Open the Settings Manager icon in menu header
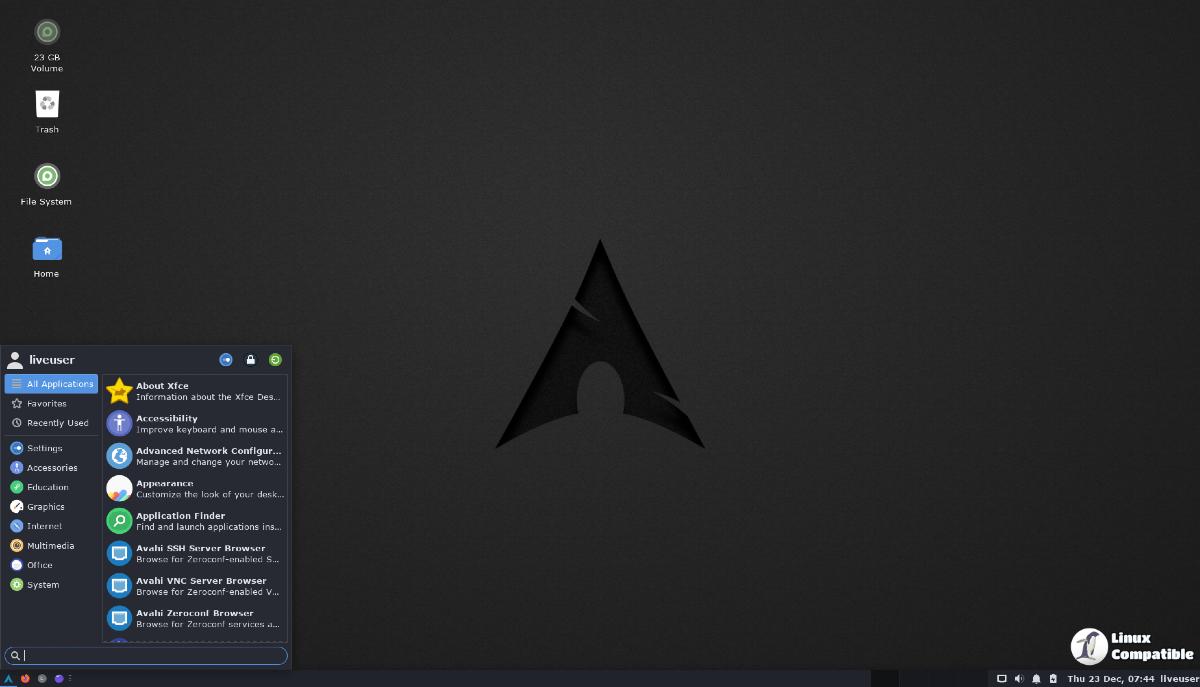The height and width of the screenshot is (687, 1200). click(226, 360)
